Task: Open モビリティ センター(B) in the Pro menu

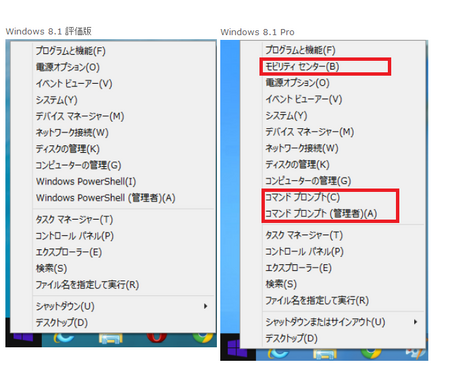Action: click(333, 67)
